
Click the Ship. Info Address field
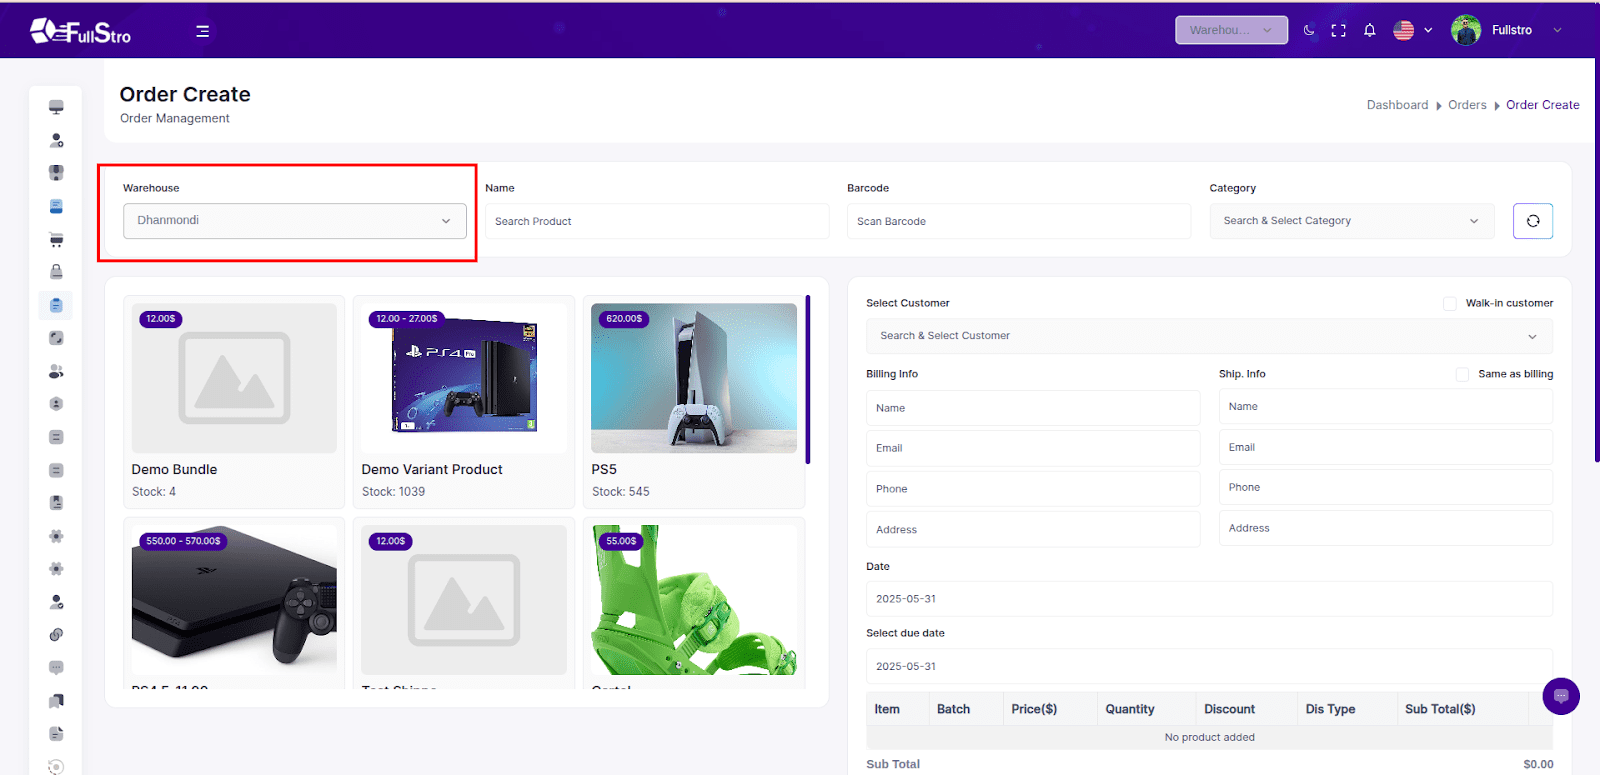click(x=1385, y=528)
